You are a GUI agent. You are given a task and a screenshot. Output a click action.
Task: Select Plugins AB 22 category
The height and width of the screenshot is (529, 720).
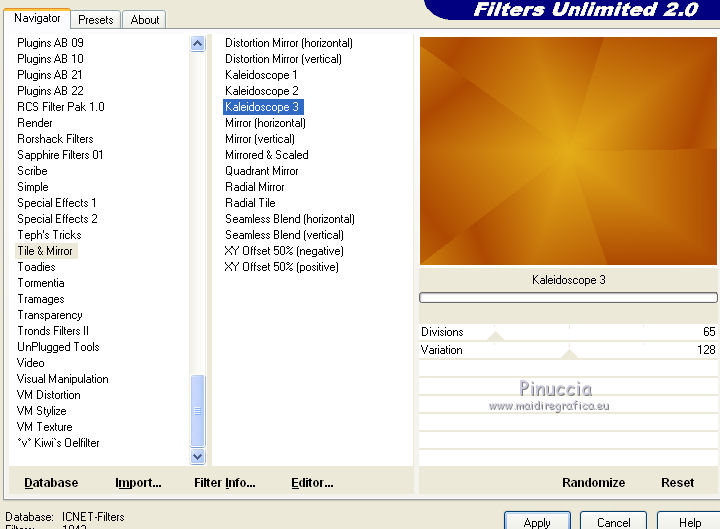(x=51, y=90)
